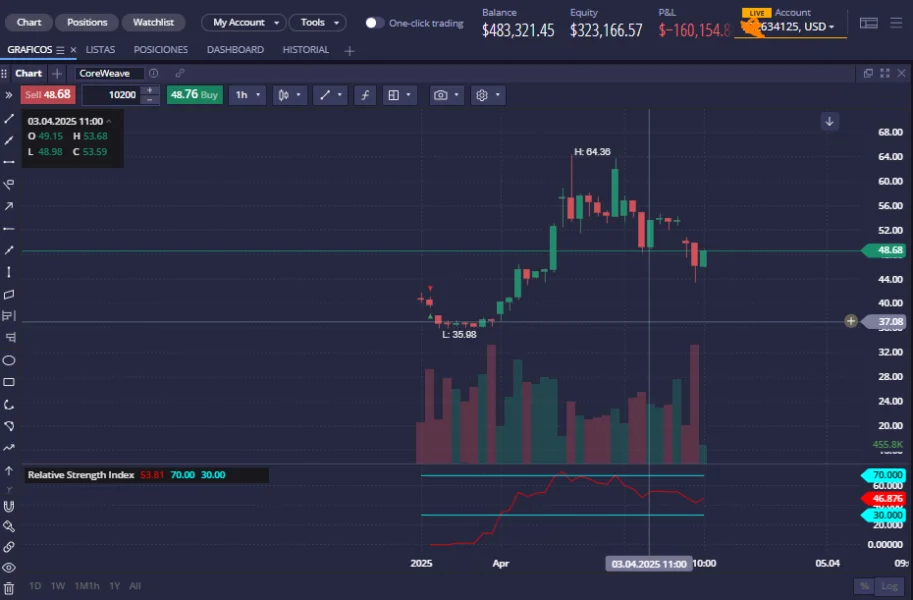Click the Chart button in the header
This screenshot has height=600, width=913.
point(29,22)
